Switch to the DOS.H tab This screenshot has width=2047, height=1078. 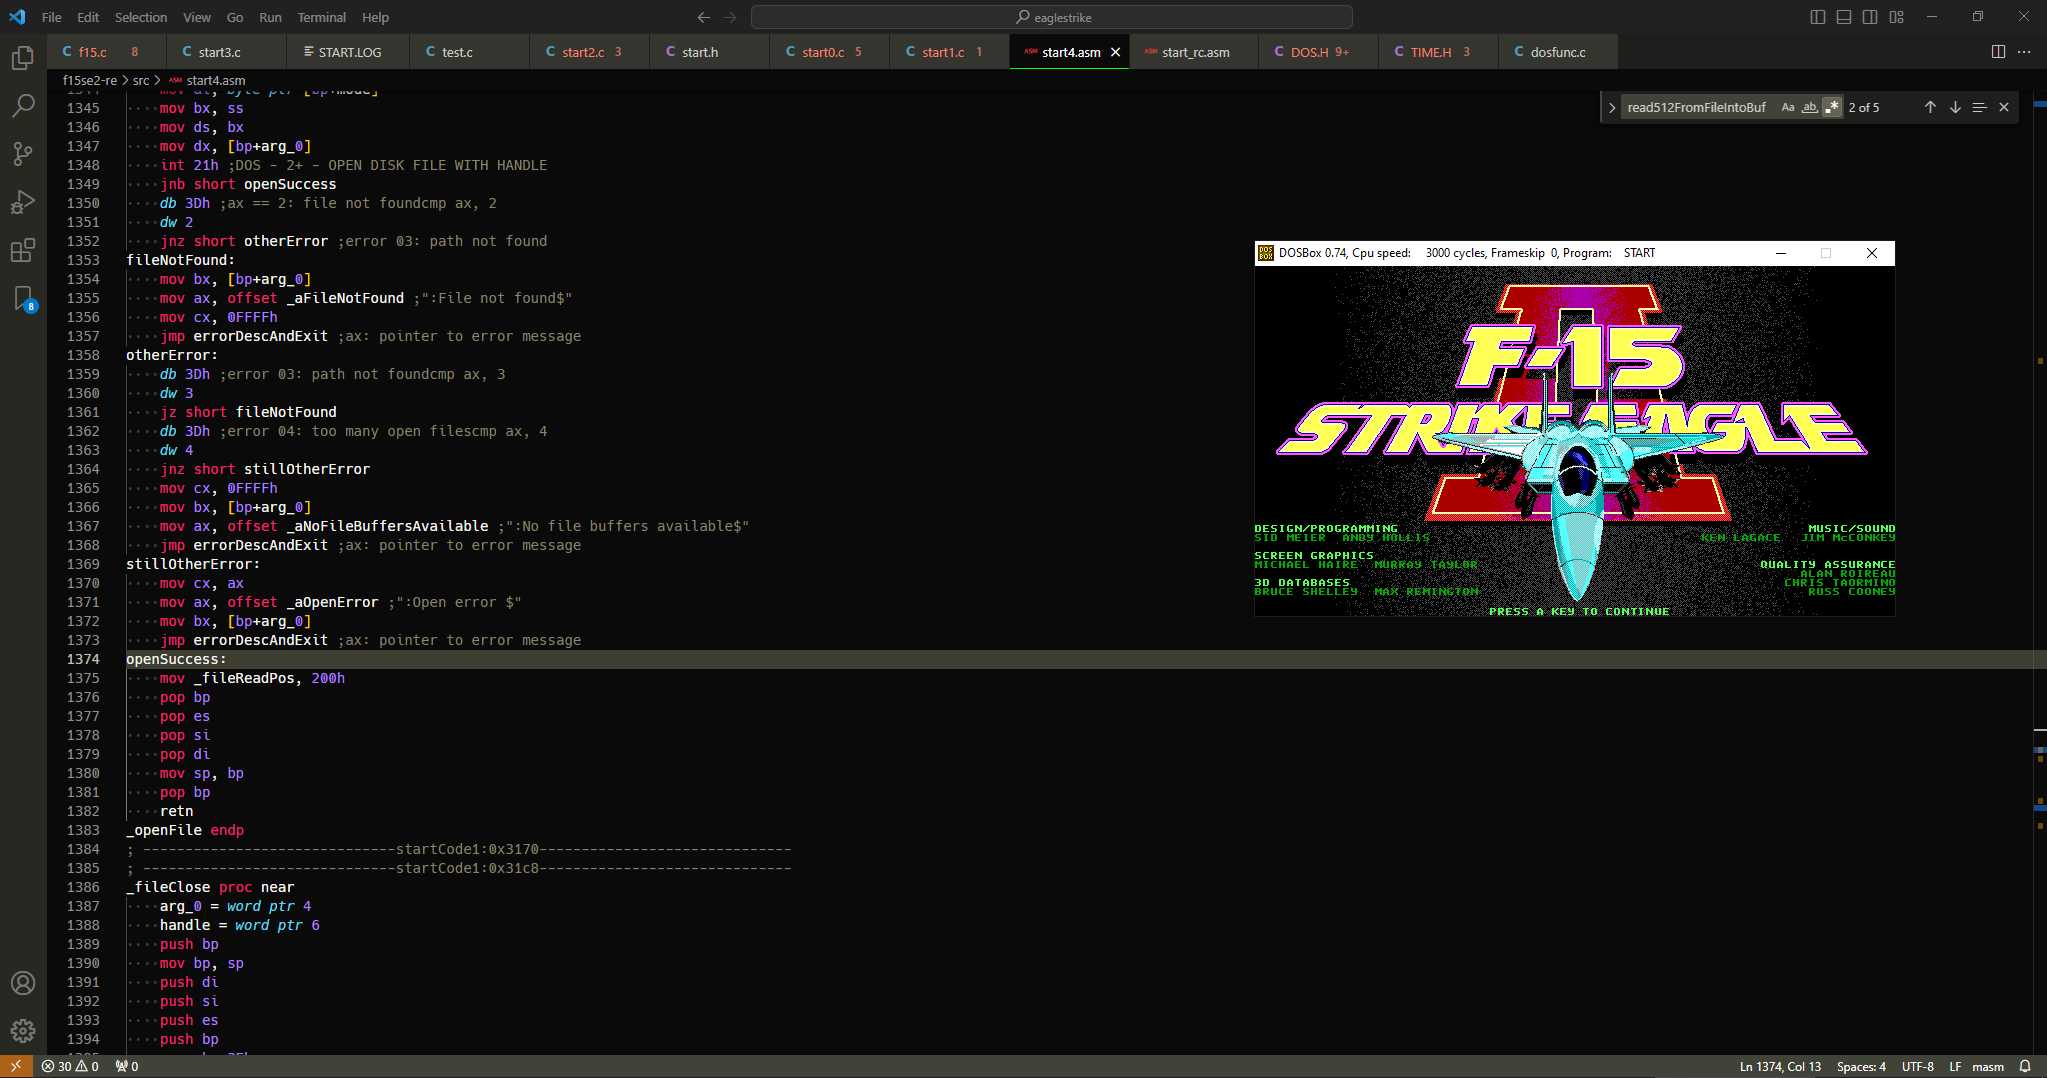(x=1318, y=52)
